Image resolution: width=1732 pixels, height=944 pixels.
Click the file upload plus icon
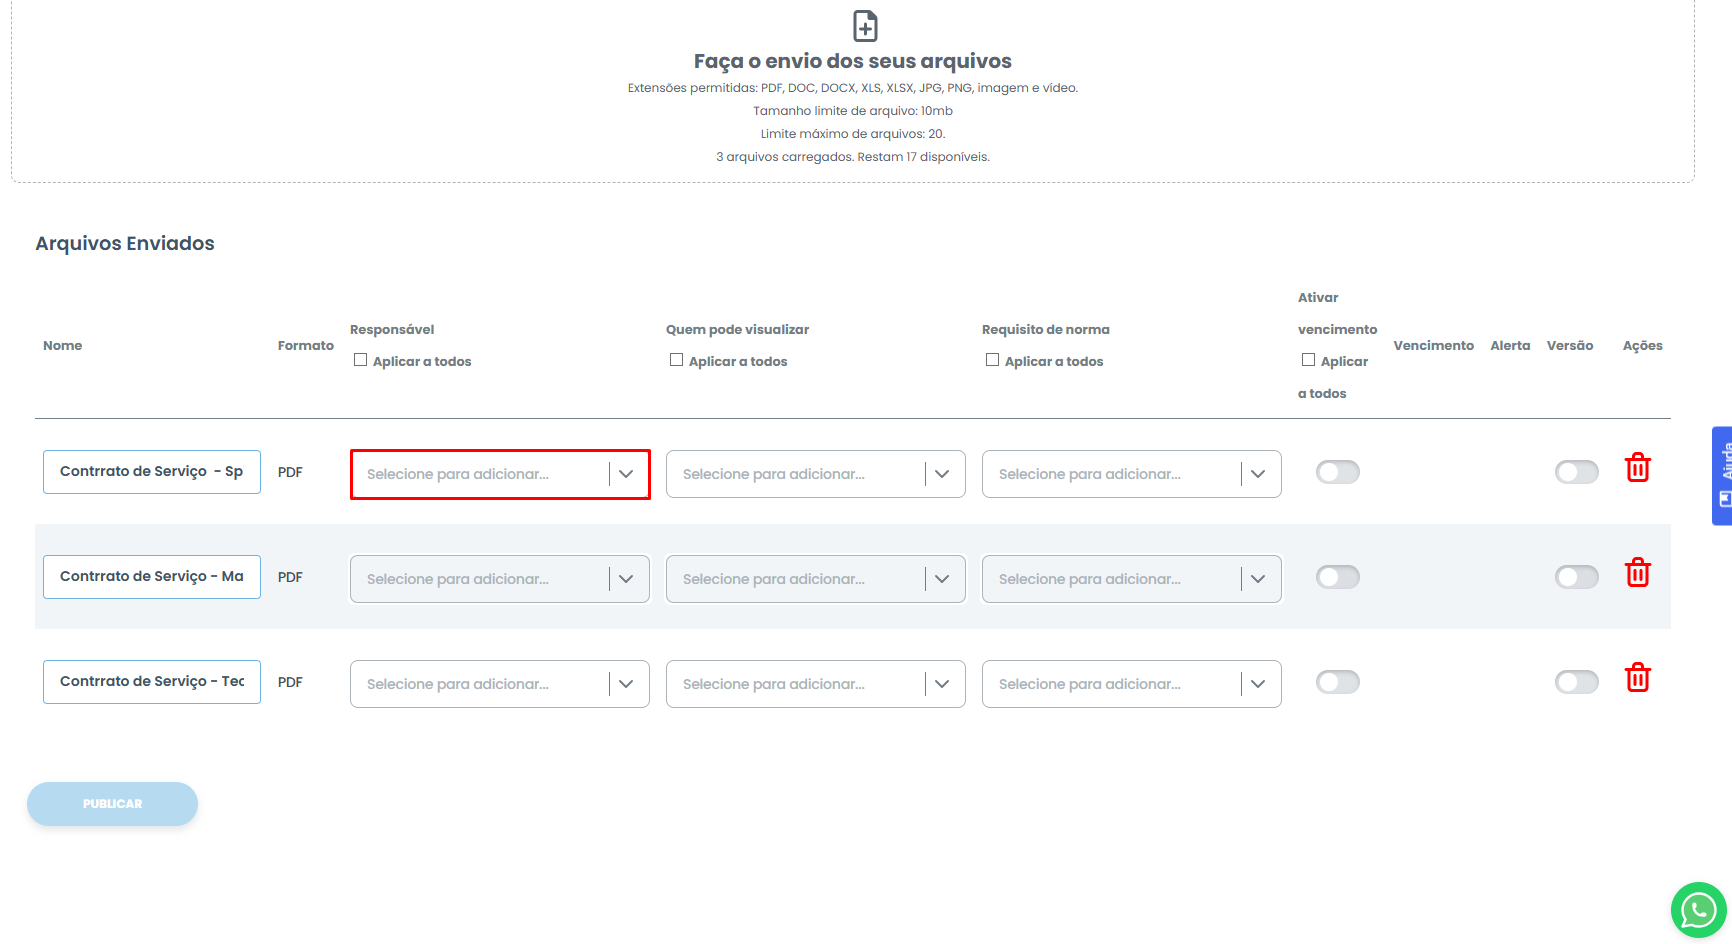[865, 26]
